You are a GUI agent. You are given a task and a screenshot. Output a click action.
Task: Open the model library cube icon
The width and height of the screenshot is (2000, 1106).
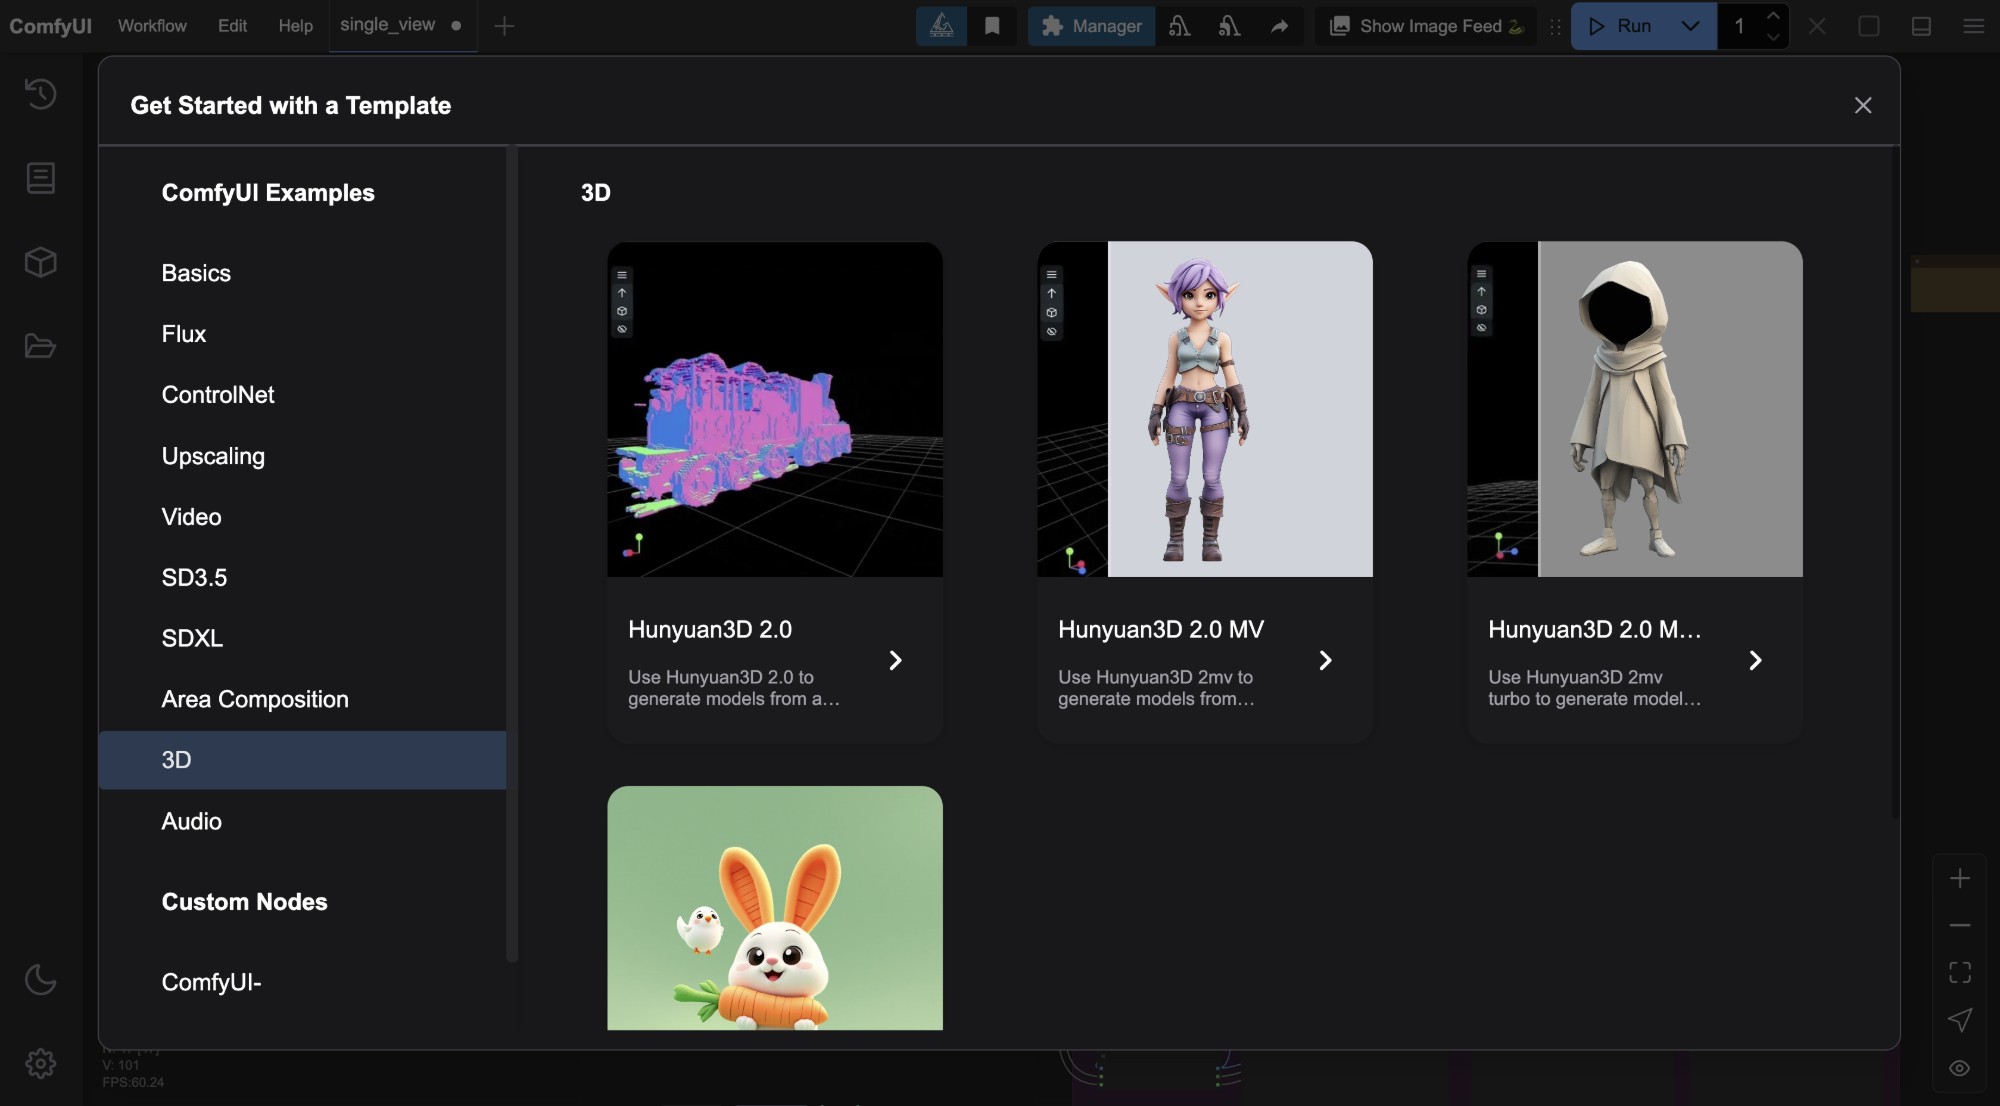click(x=40, y=262)
